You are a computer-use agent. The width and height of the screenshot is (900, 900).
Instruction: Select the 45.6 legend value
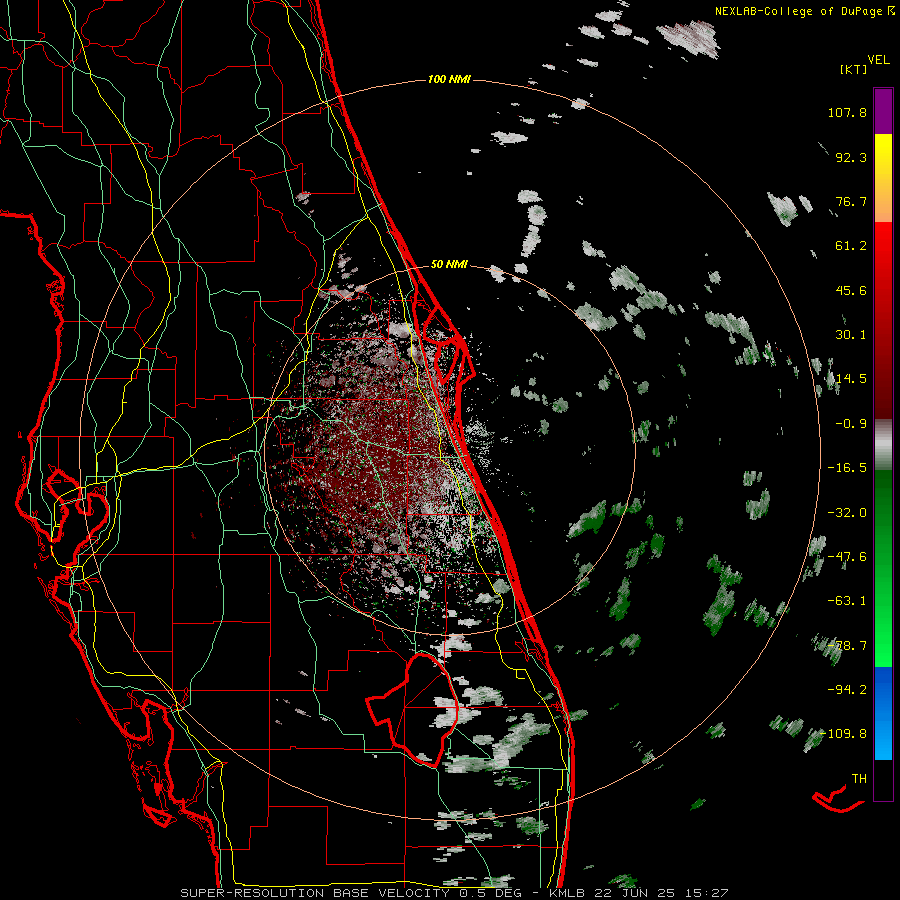coord(851,290)
